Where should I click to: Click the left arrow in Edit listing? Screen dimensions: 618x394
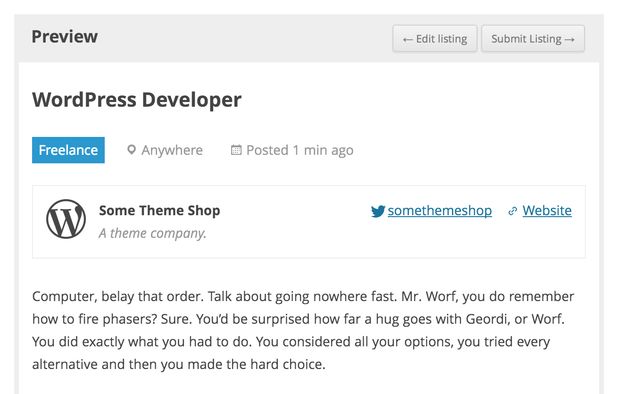point(408,39)
